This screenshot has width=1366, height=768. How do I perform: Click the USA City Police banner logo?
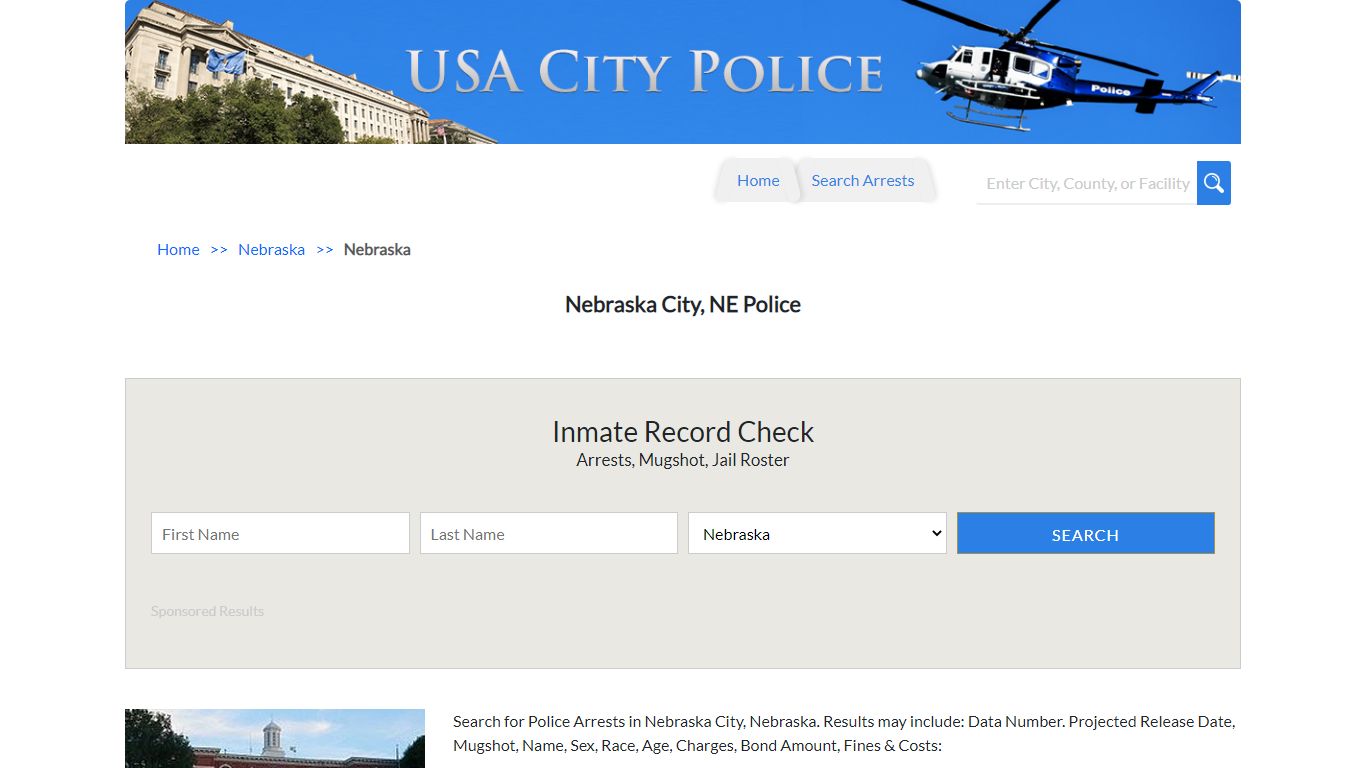tap(683, 71)
